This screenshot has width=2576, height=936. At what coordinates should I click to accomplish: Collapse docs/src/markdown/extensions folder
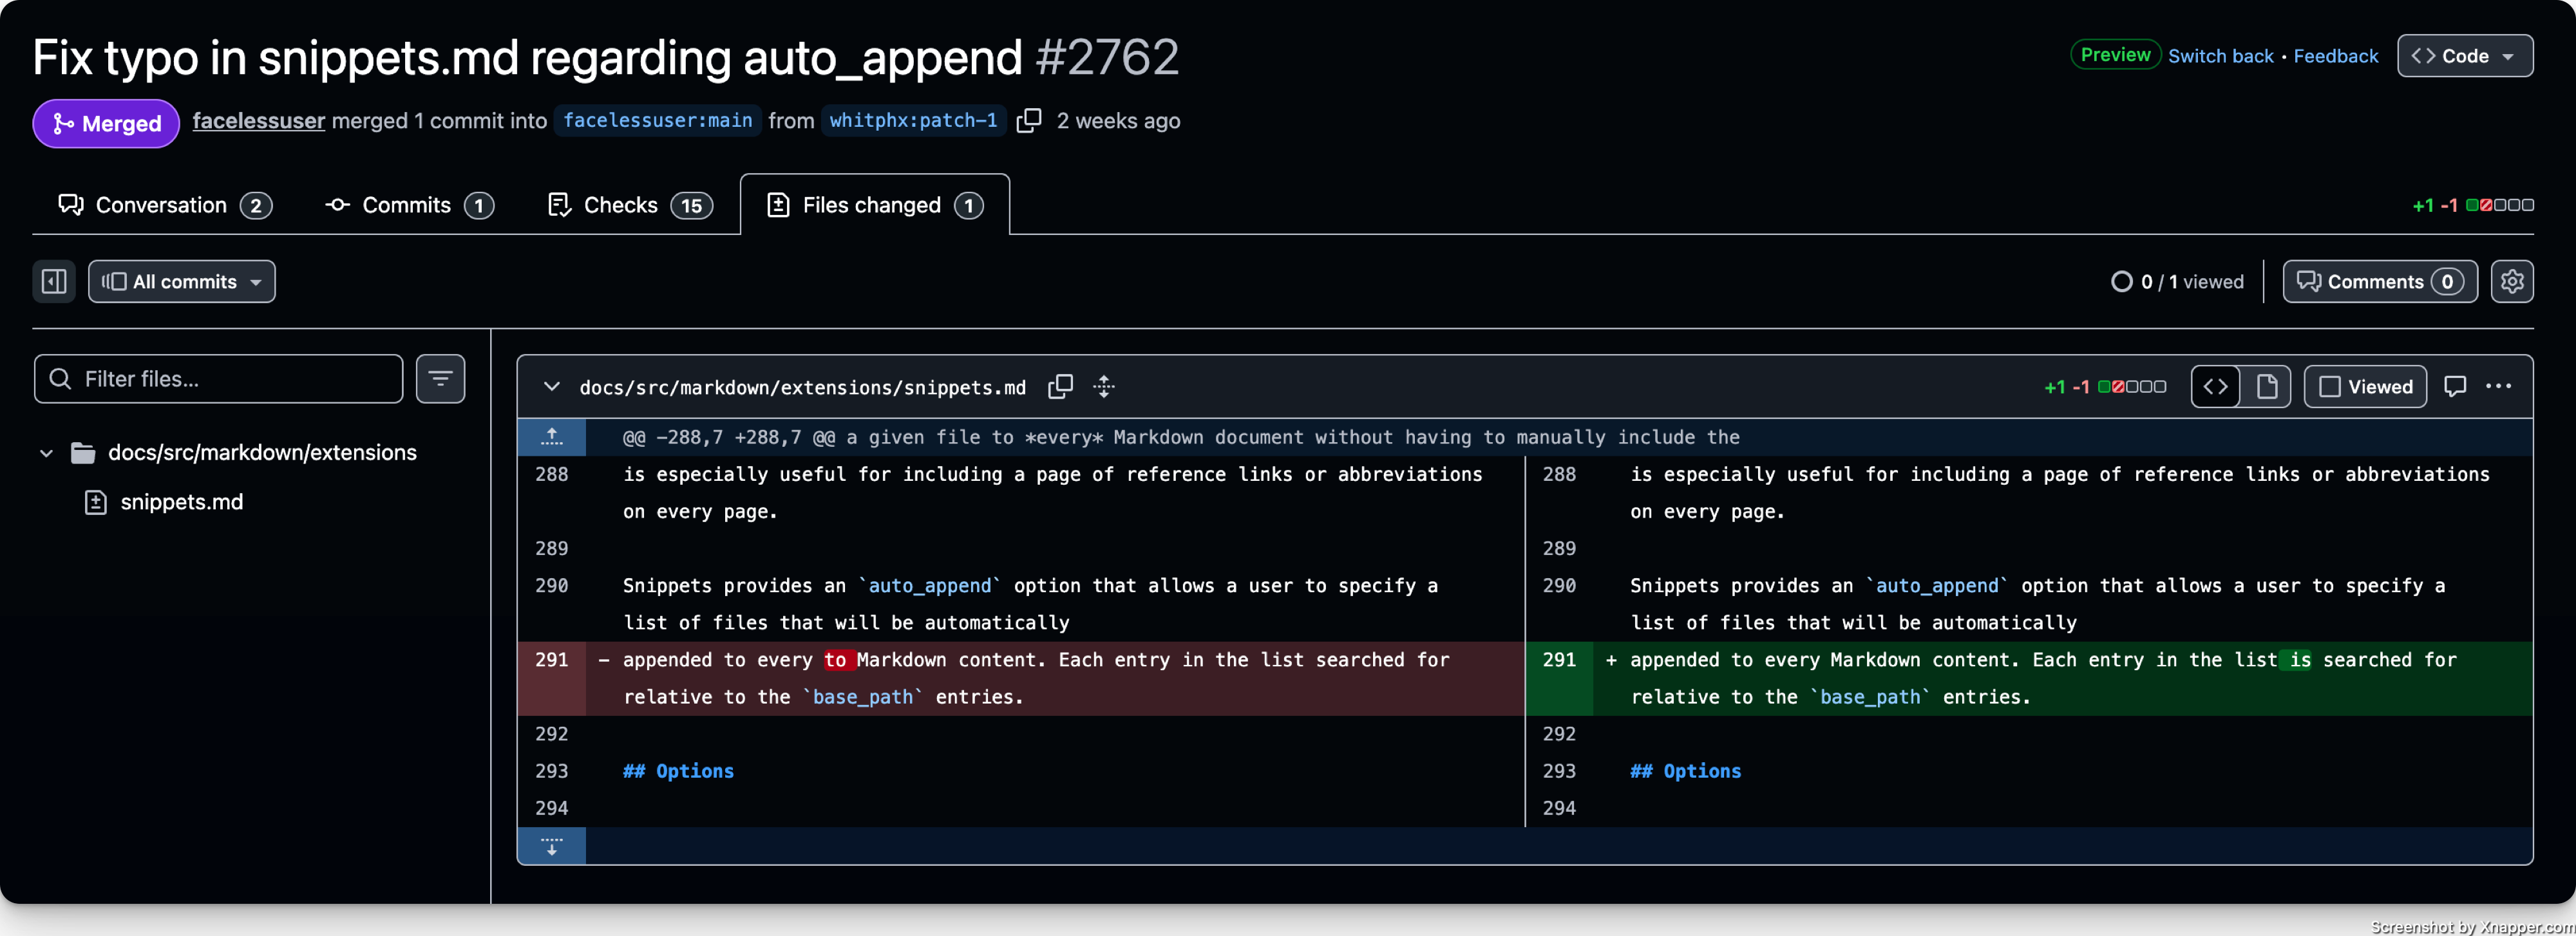pos(46,453)
